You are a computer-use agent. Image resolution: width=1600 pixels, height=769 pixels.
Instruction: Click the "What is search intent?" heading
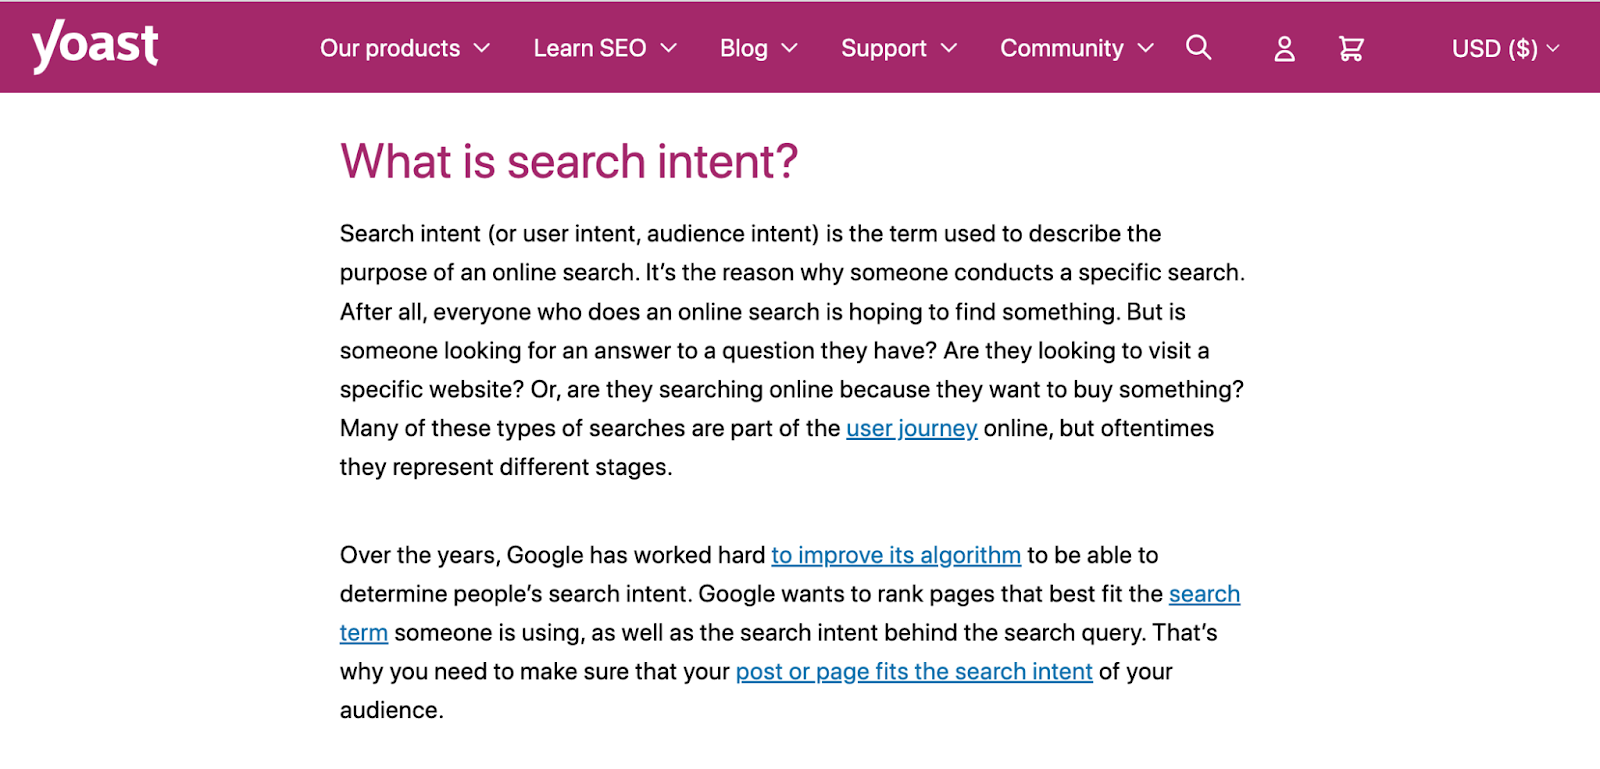click(569, 162)
